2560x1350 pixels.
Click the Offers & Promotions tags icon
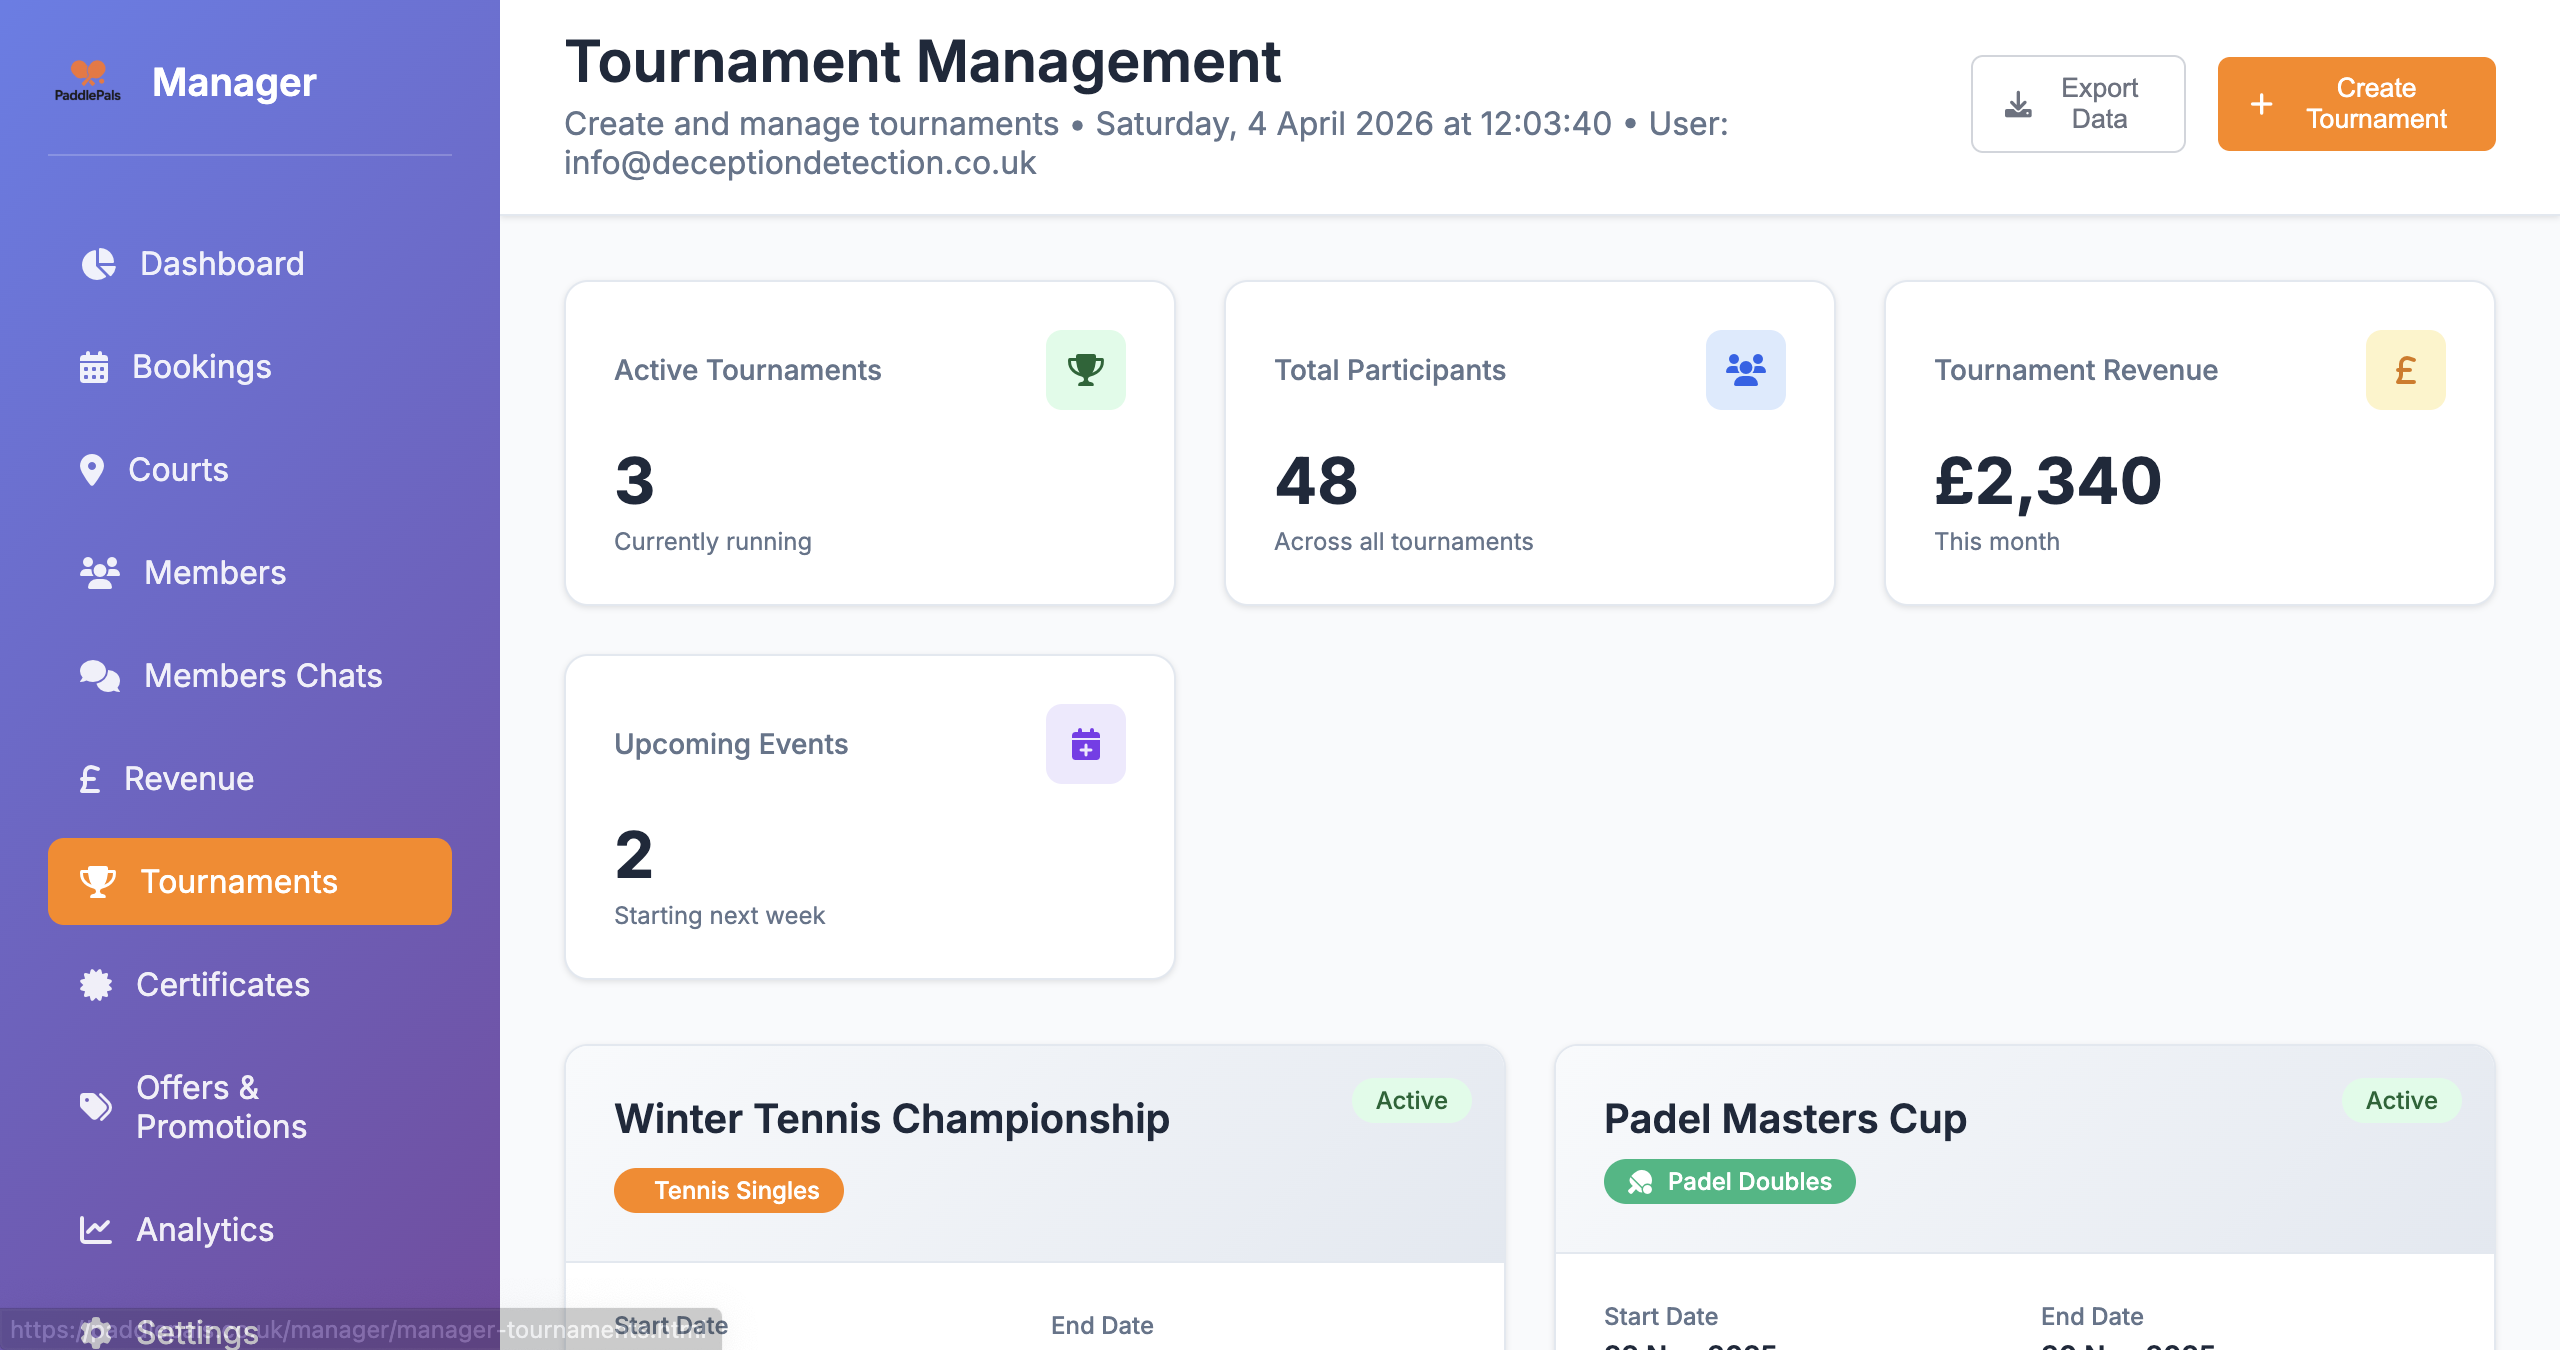(x=96, y=1107)
